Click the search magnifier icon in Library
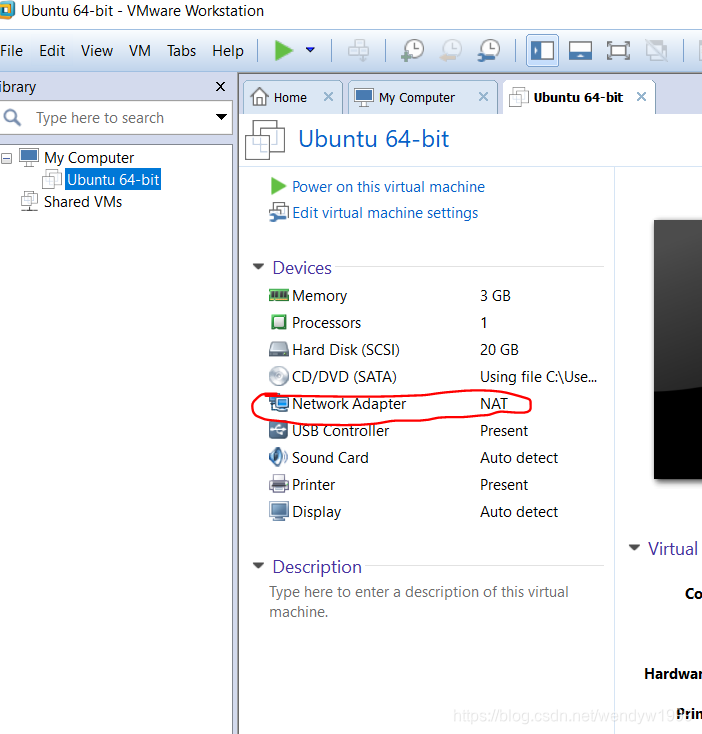The width and height of the screenshot is (702, 734). click(13, 117)
